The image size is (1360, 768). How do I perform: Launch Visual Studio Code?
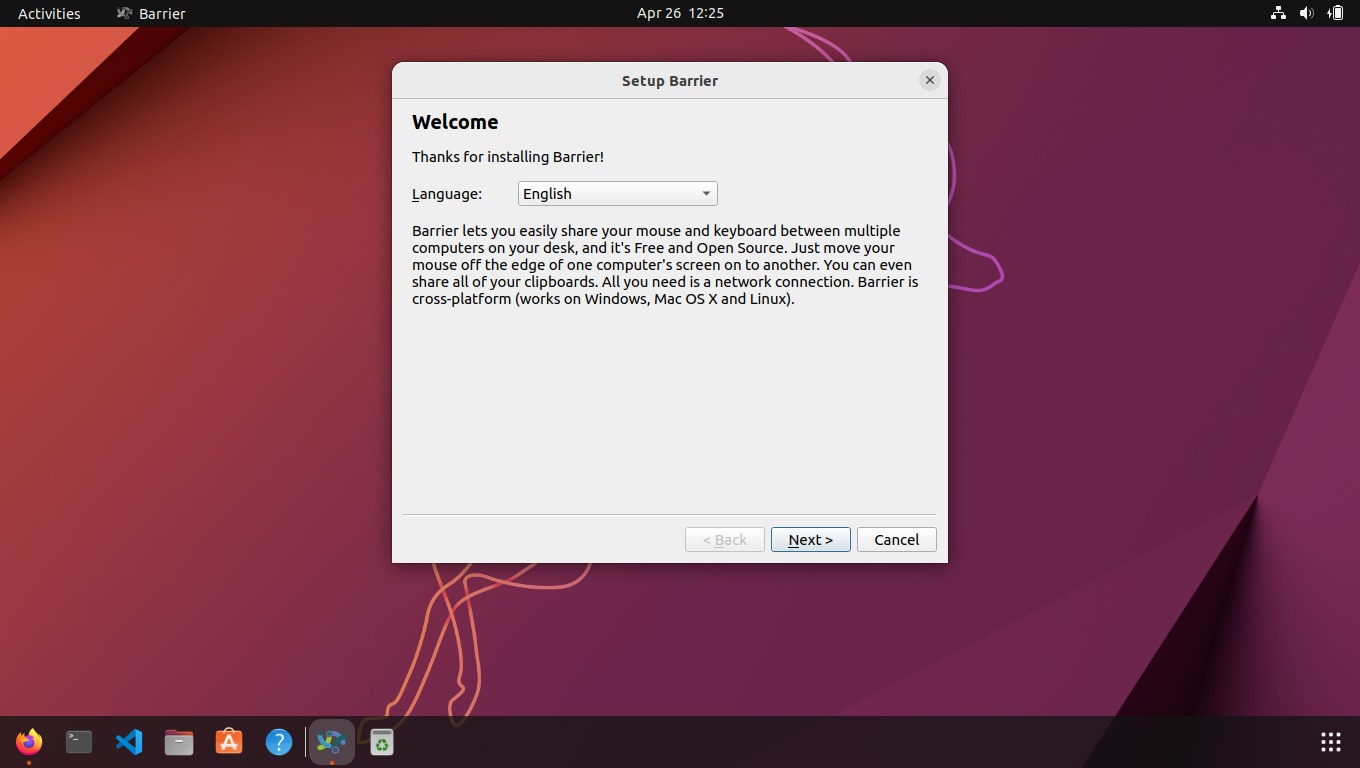click(128, 742)
